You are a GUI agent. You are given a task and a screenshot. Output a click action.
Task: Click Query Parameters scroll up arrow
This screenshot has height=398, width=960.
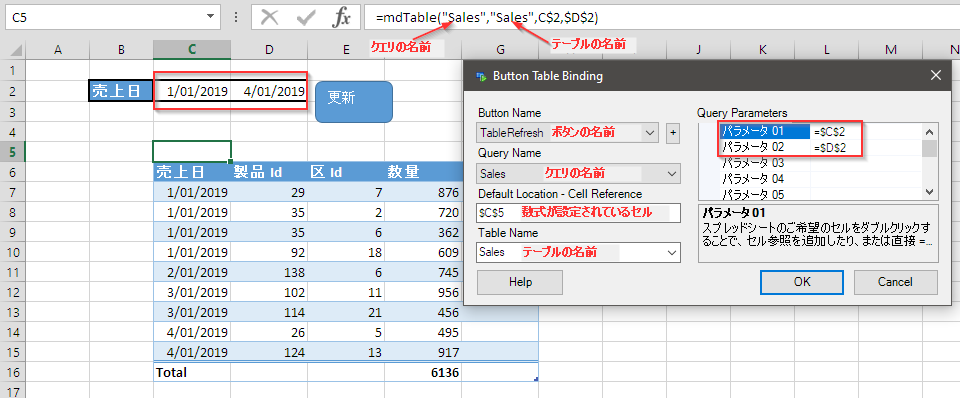(x=929, y=131)
